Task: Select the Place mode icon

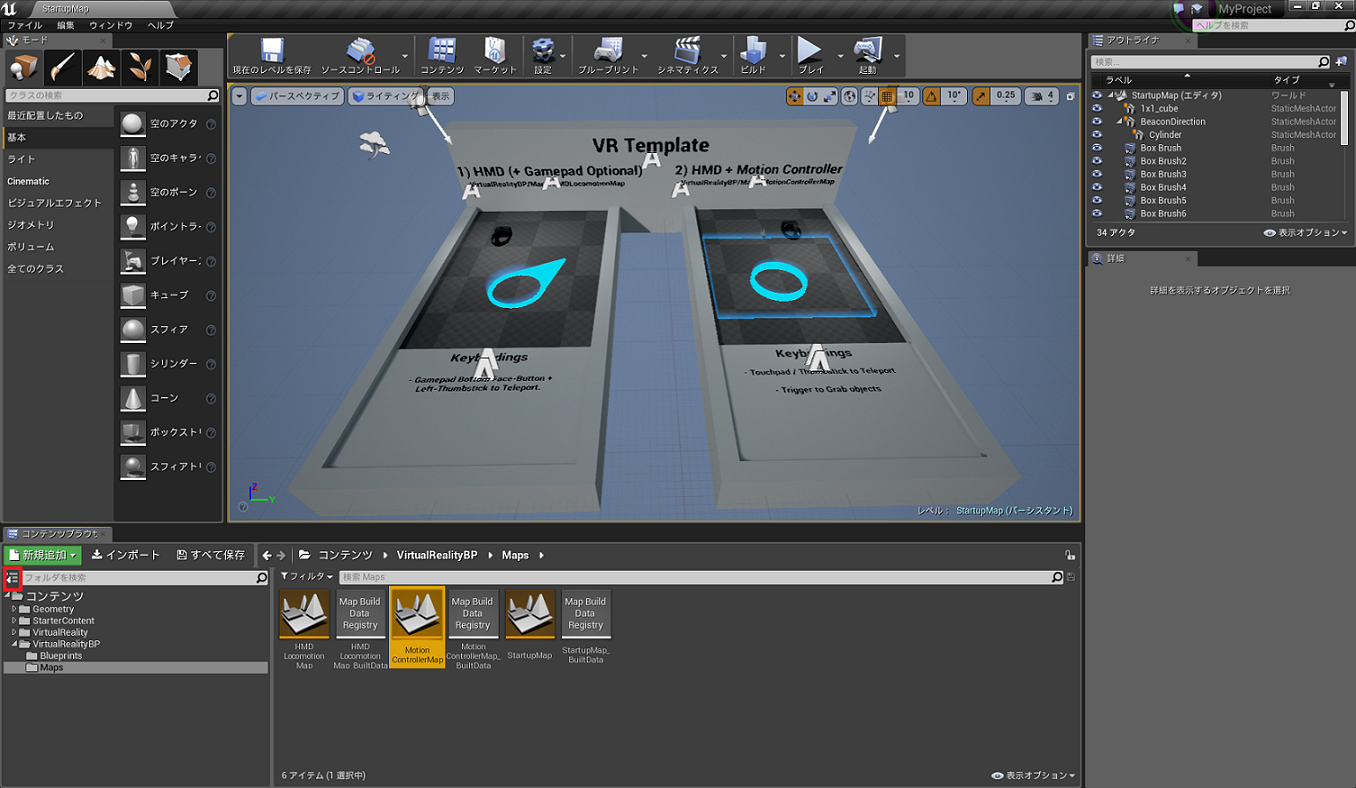Action: 23,67
